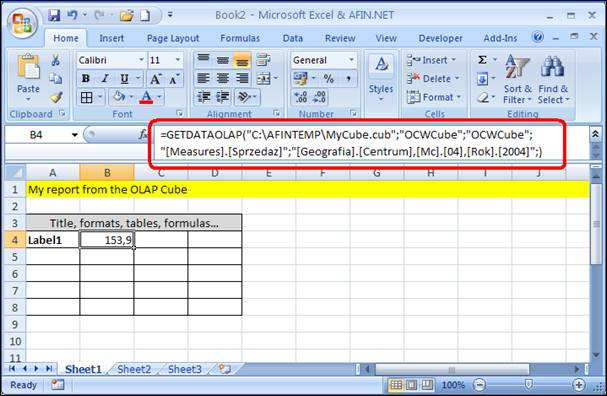Set bottom vertical alignment

[x=242, y=60]
